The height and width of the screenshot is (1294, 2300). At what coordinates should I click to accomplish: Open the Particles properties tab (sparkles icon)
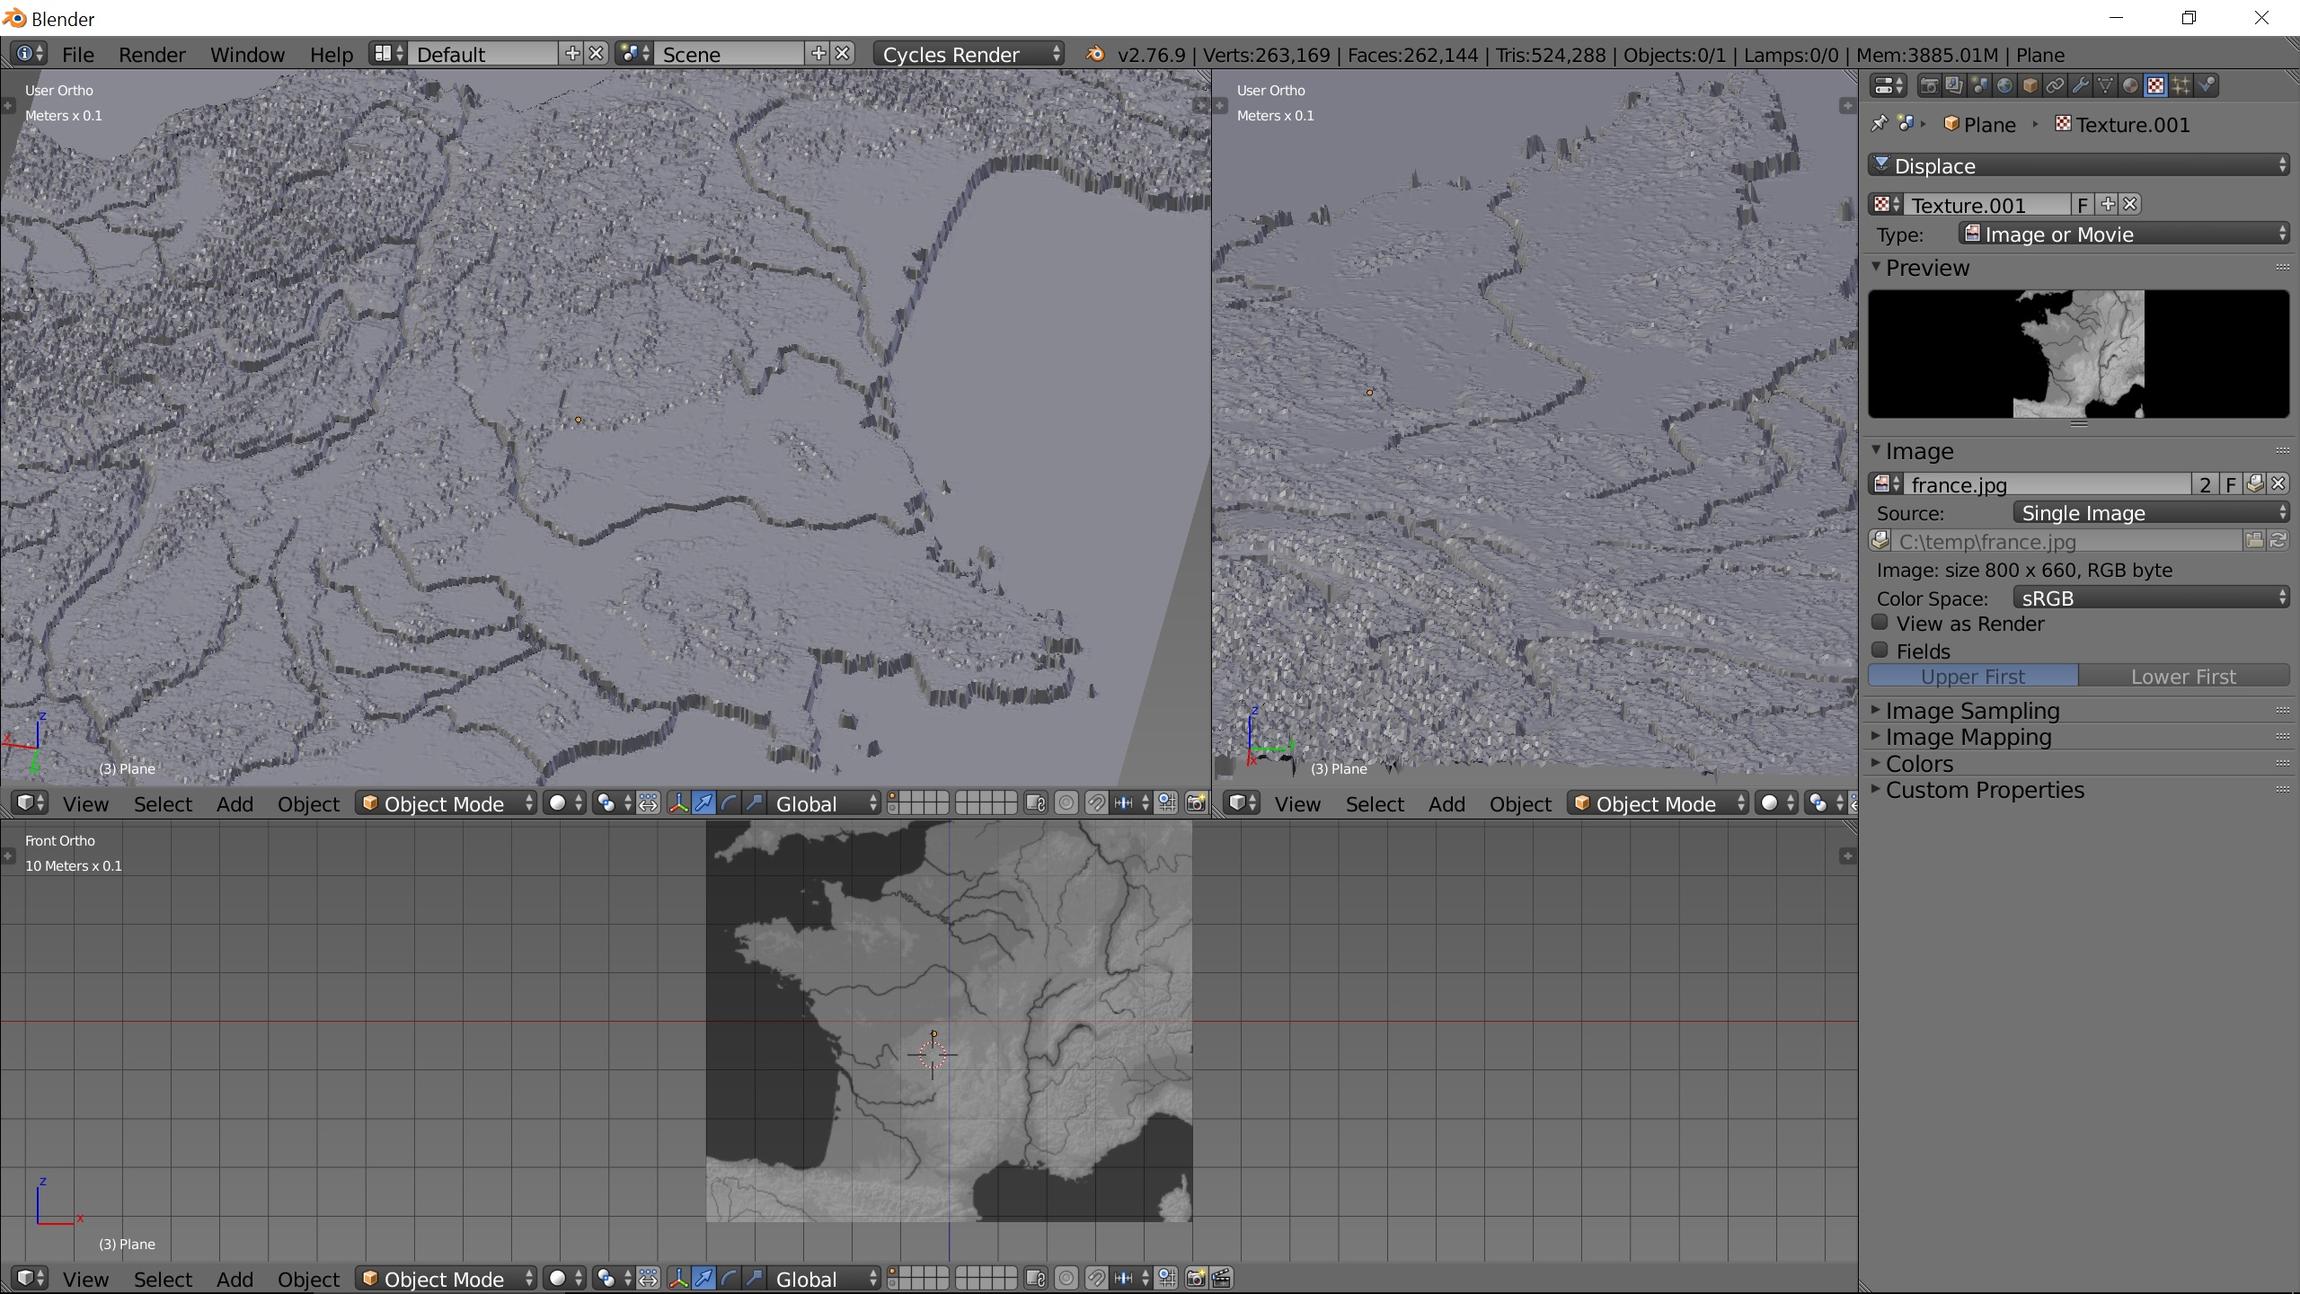(2181, 86)
